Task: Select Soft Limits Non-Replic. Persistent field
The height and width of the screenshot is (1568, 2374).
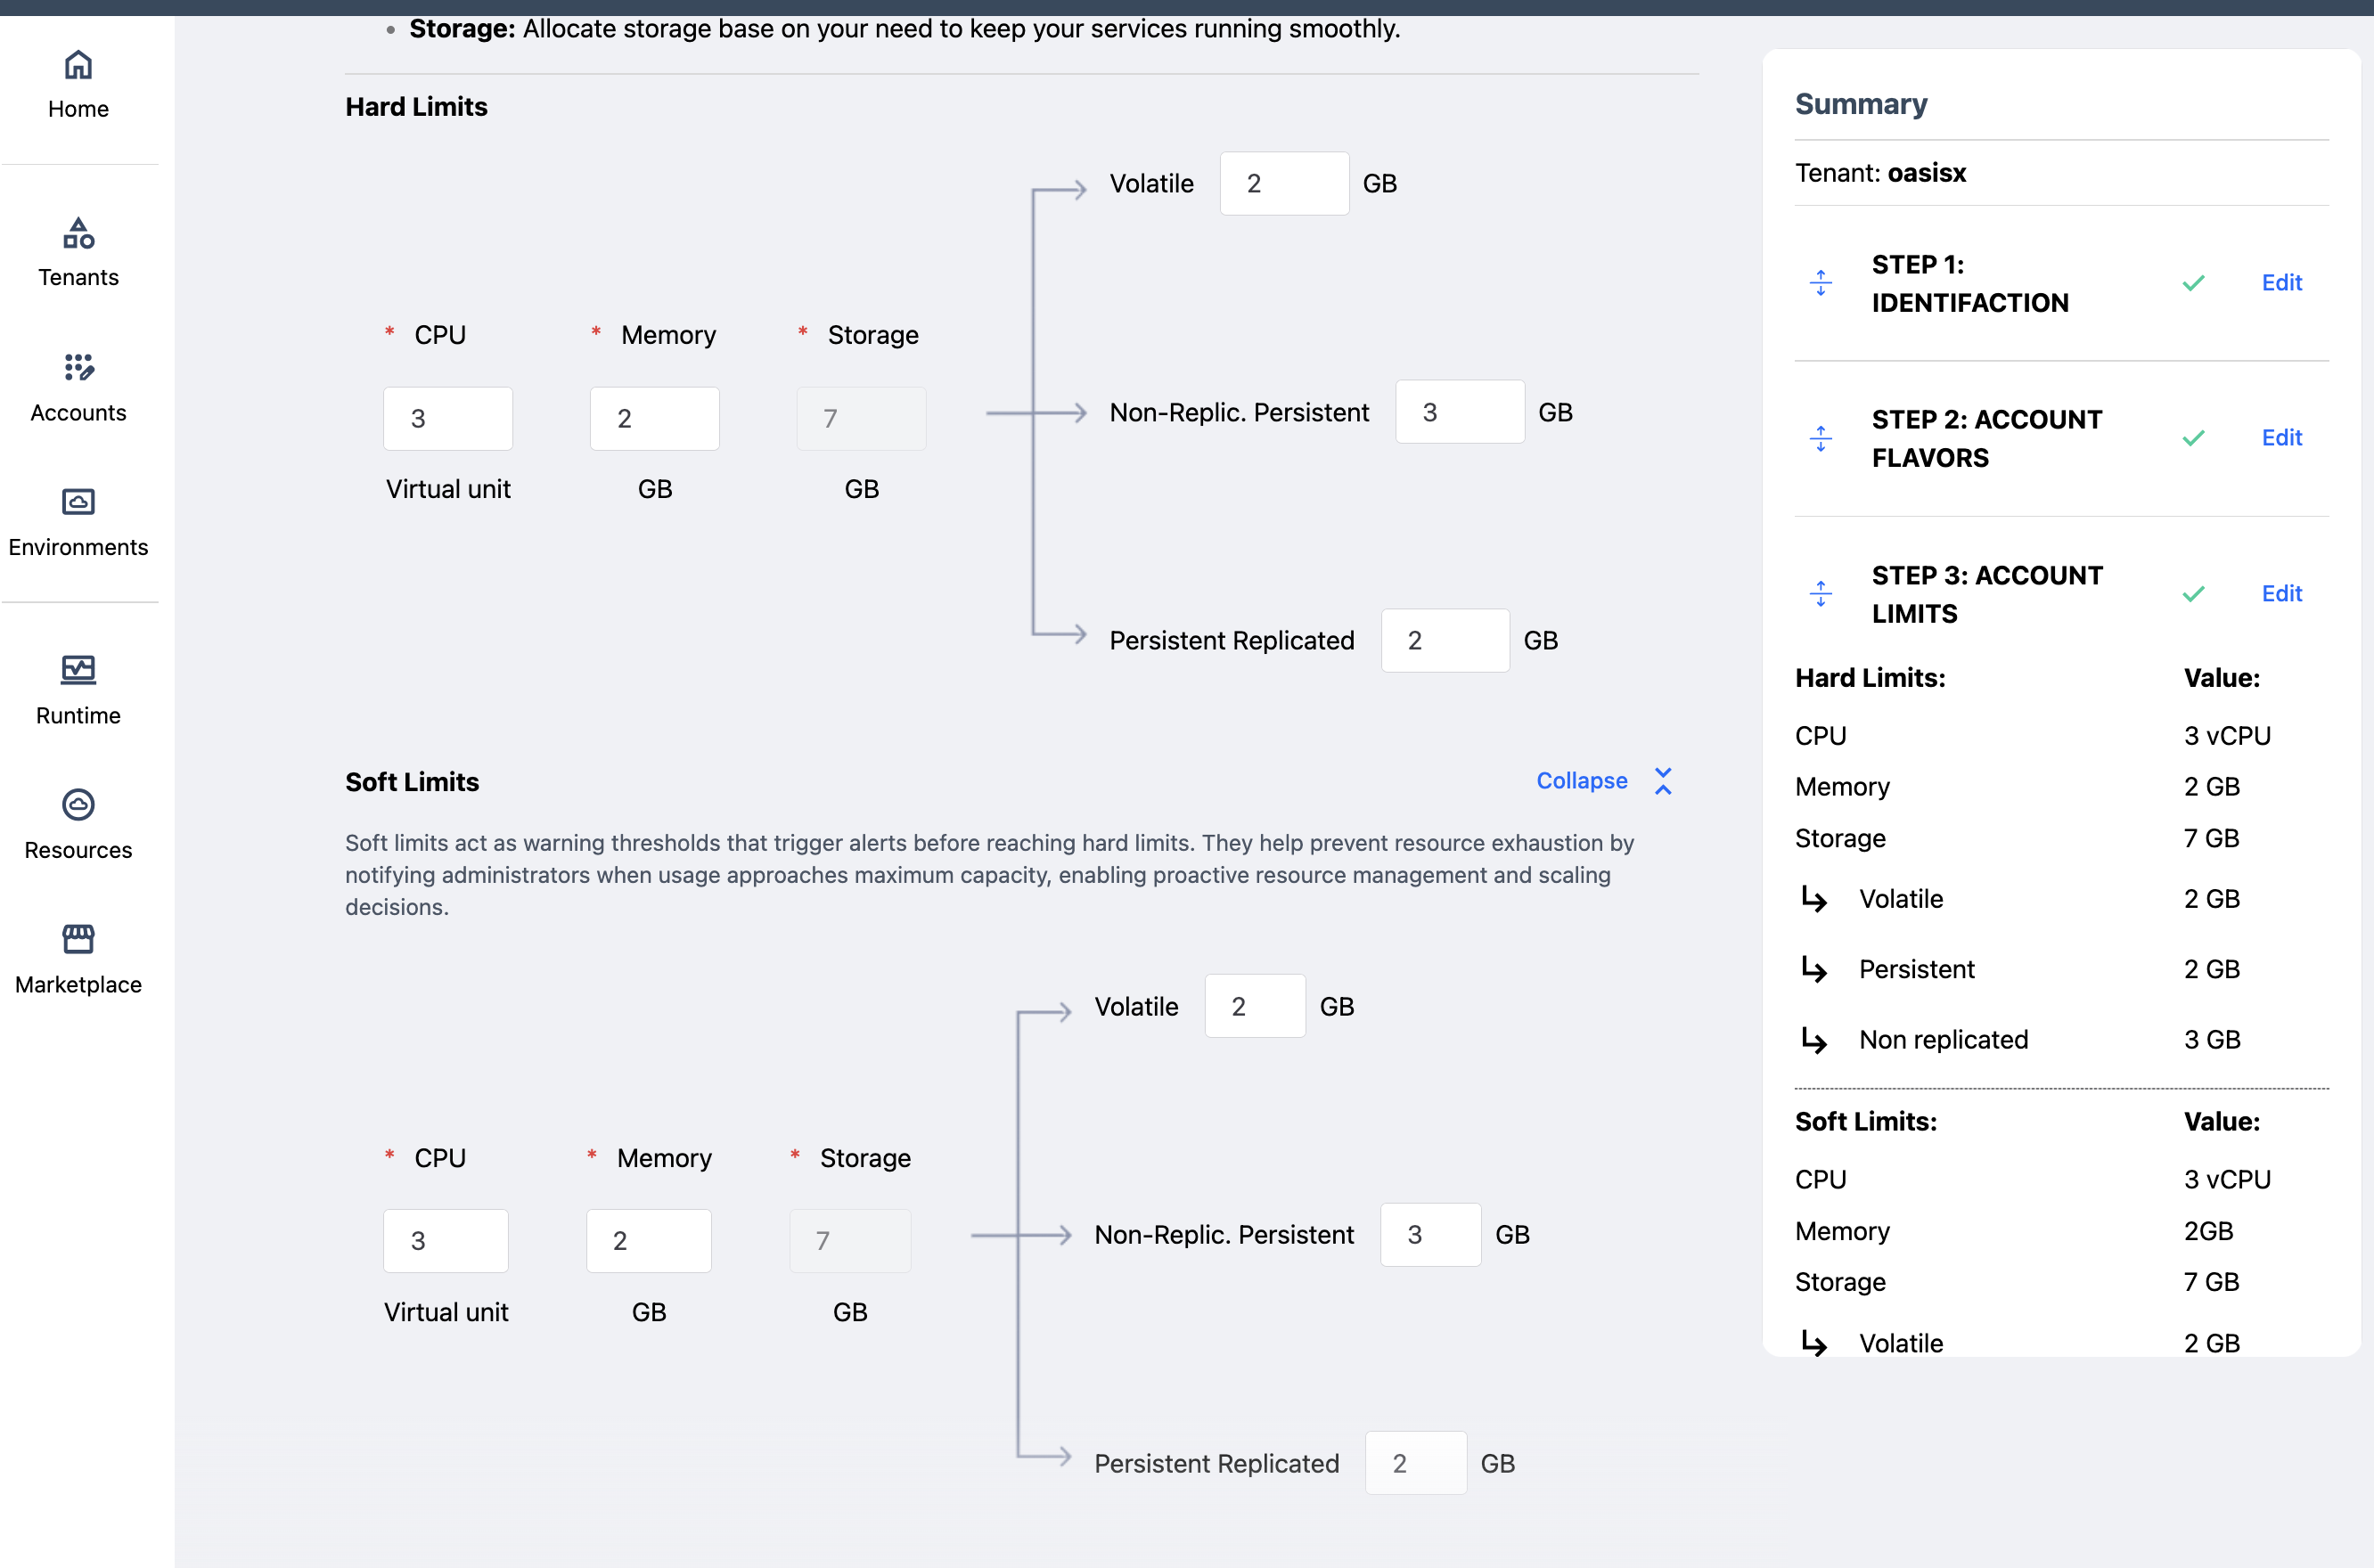Action: click(1430, 1235)
